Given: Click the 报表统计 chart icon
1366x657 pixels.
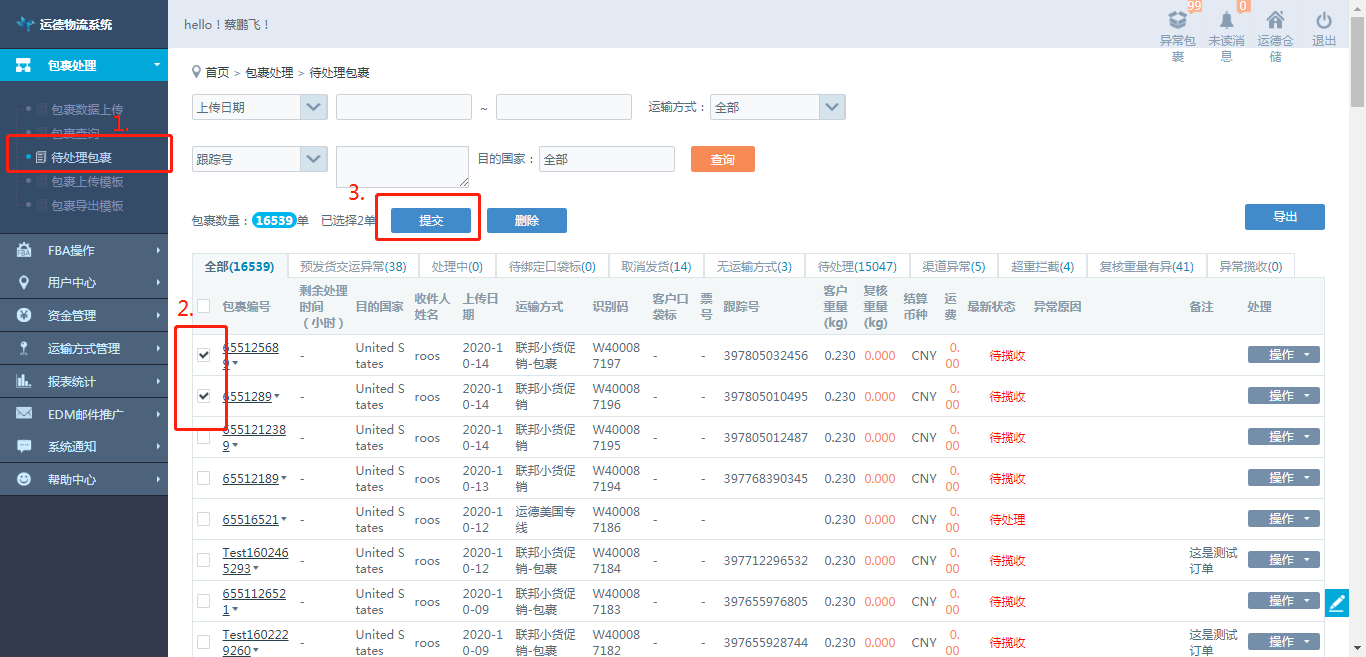Looking at the screenshot, I should pos(24,381).
